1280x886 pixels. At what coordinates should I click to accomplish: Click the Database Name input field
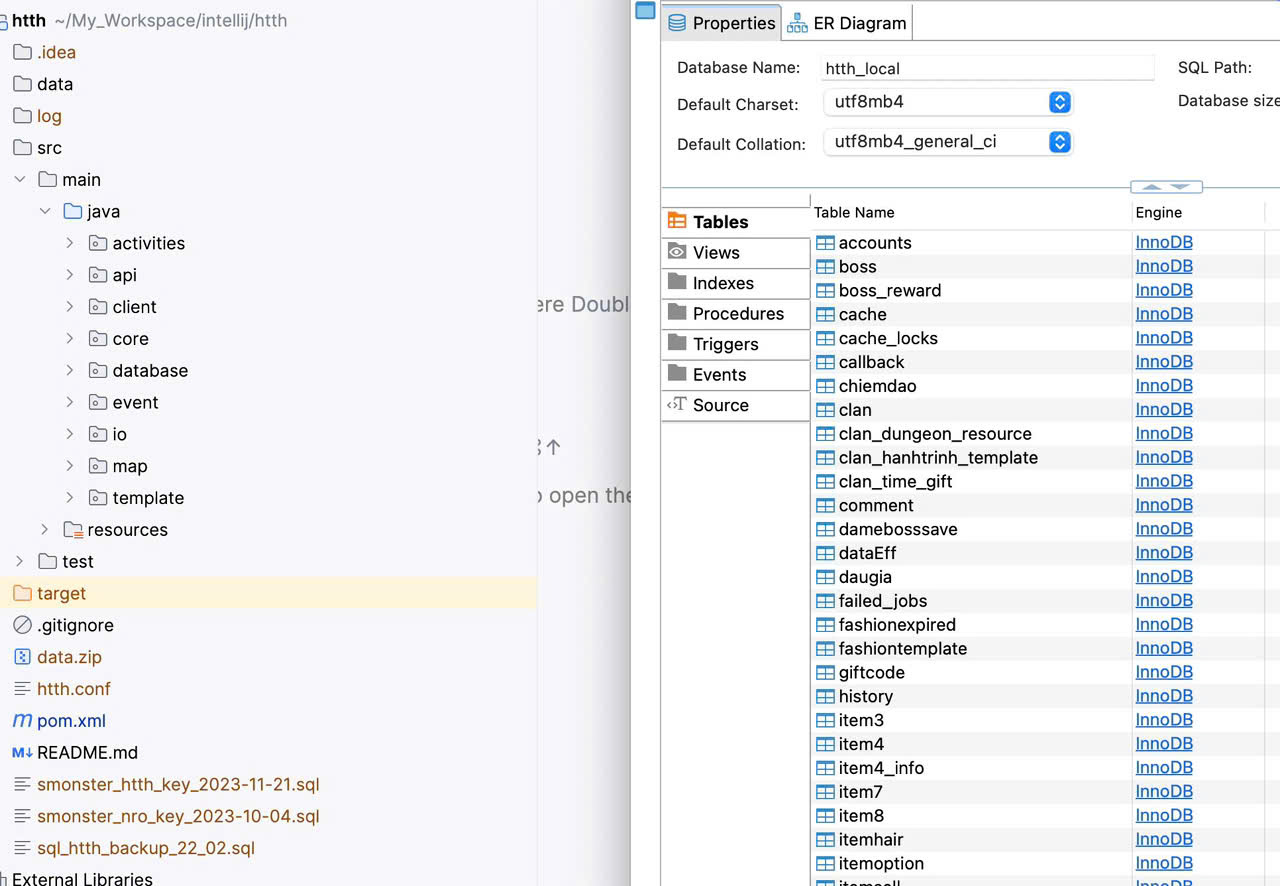pos(986,68)
